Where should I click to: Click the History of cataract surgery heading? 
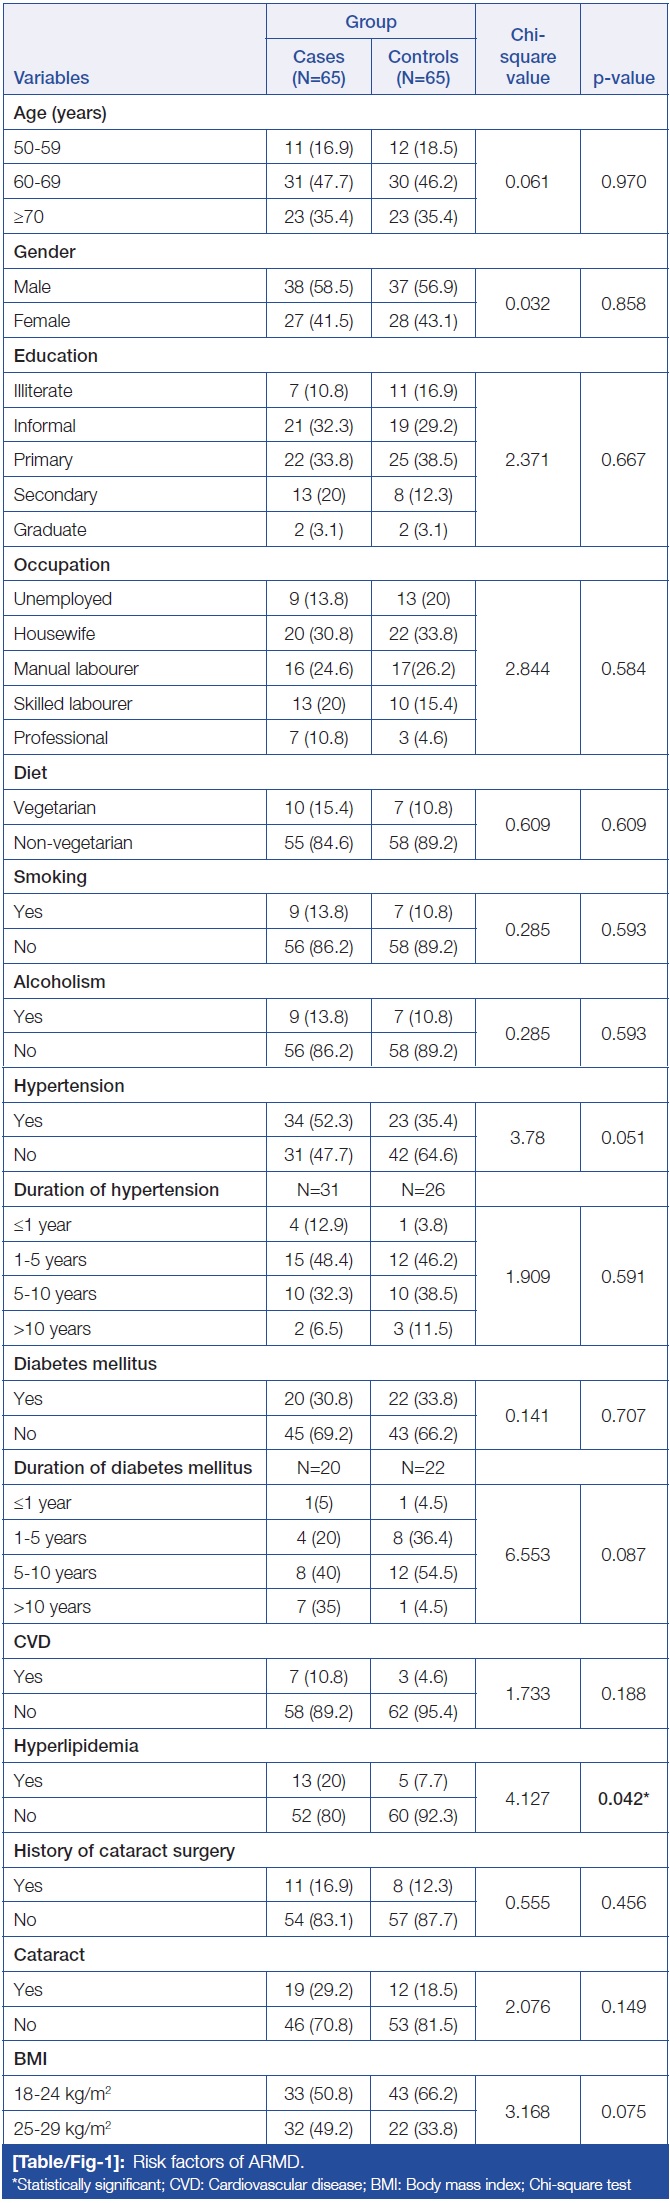[x=124, y=1851]
